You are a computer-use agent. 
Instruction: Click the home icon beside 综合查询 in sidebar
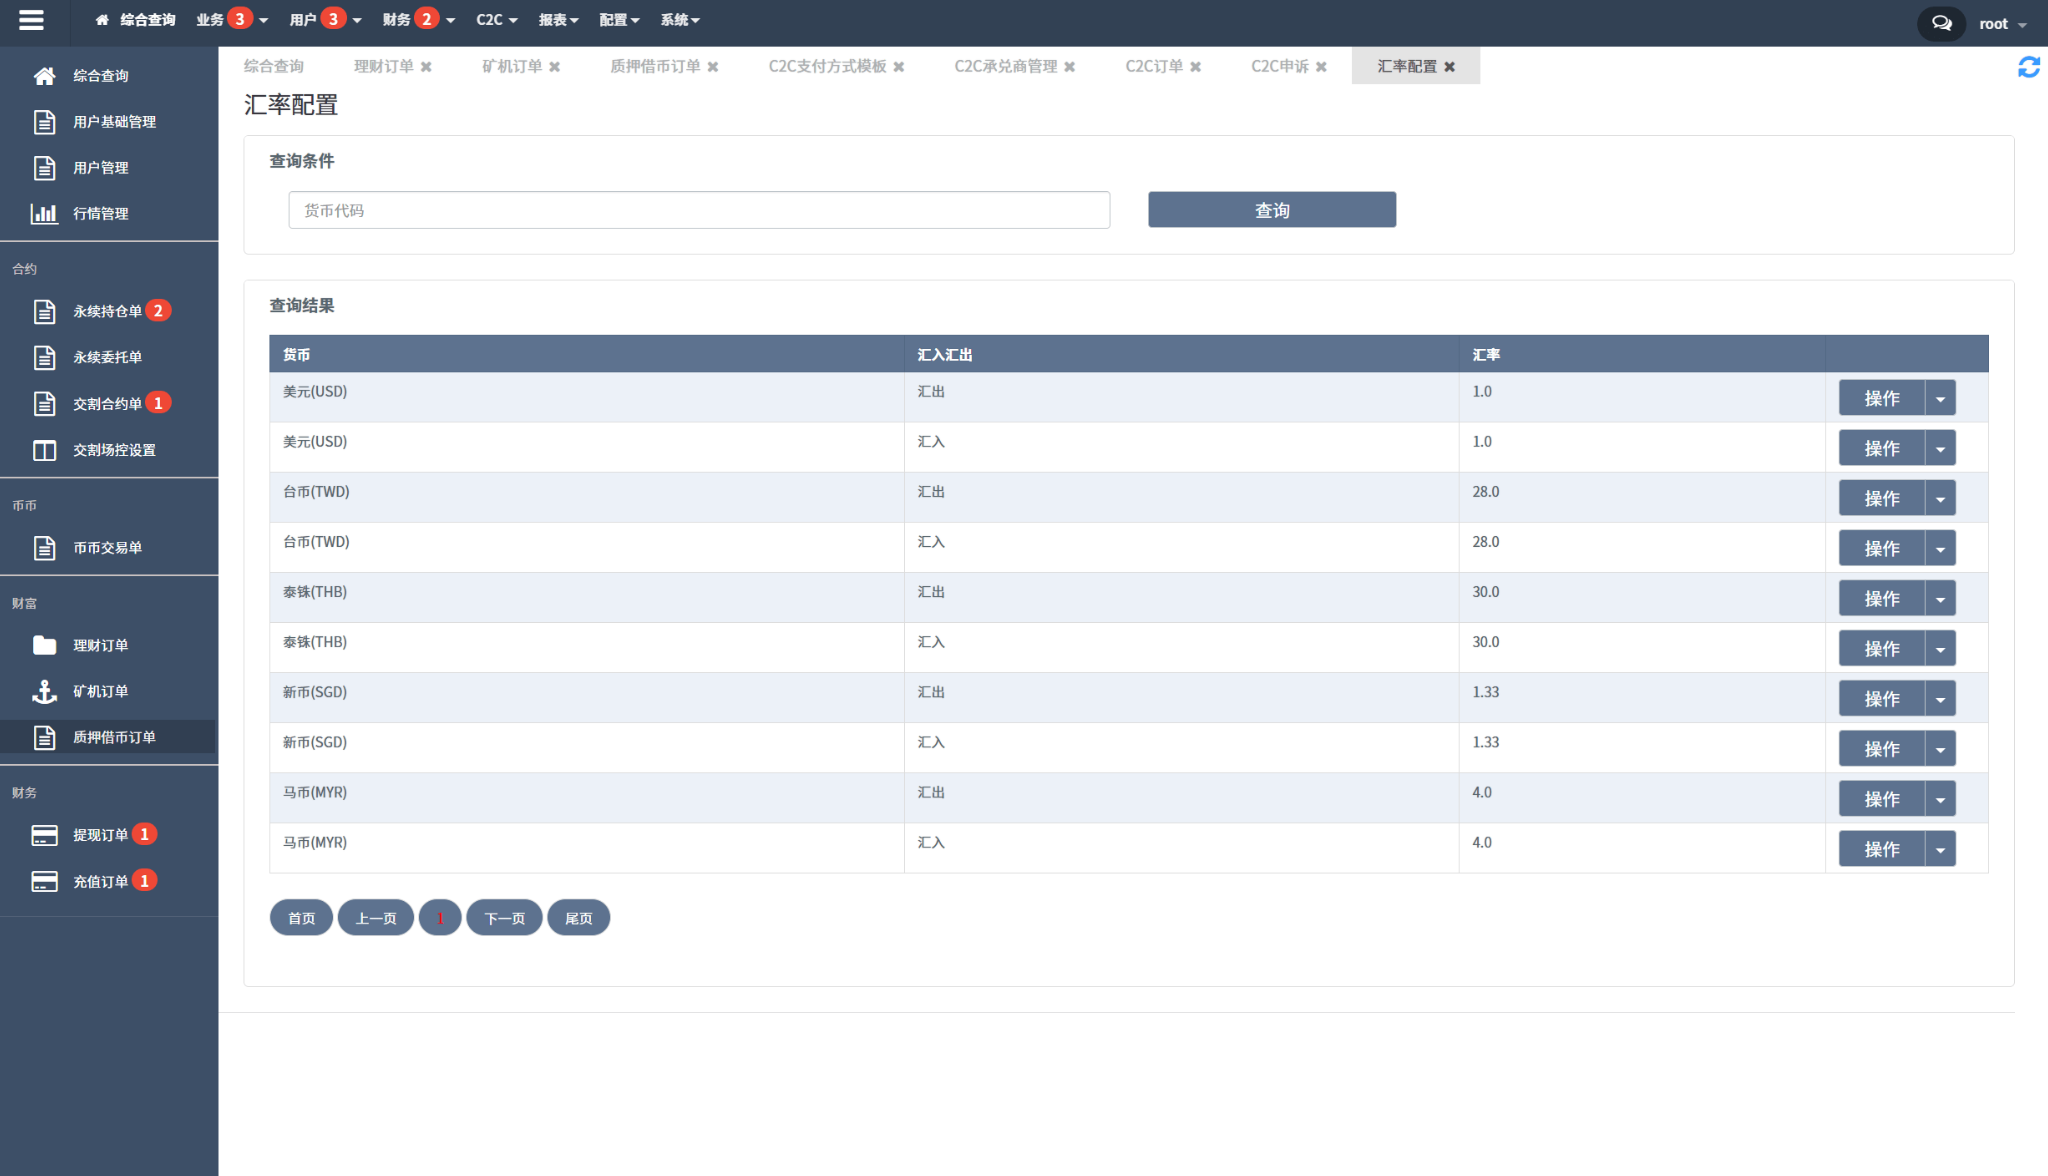coord(44,76)
